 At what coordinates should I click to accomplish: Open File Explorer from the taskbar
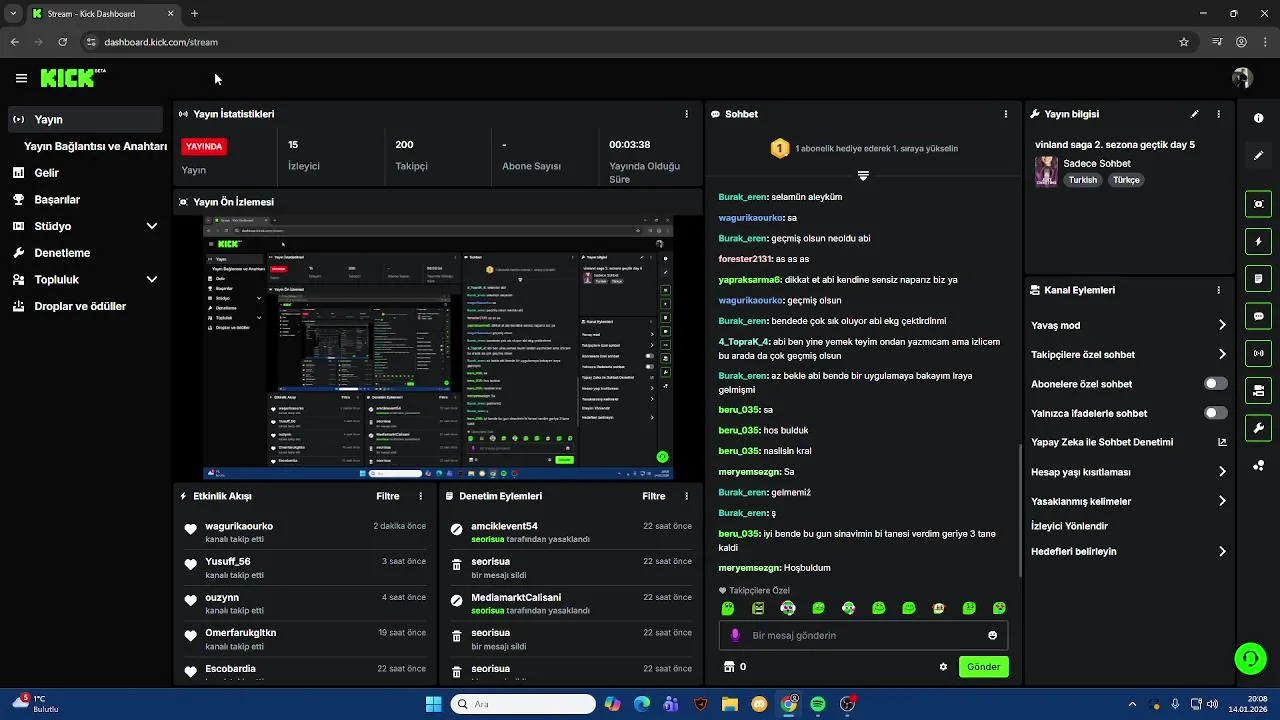pyautogui.click(x=730, y=704)
